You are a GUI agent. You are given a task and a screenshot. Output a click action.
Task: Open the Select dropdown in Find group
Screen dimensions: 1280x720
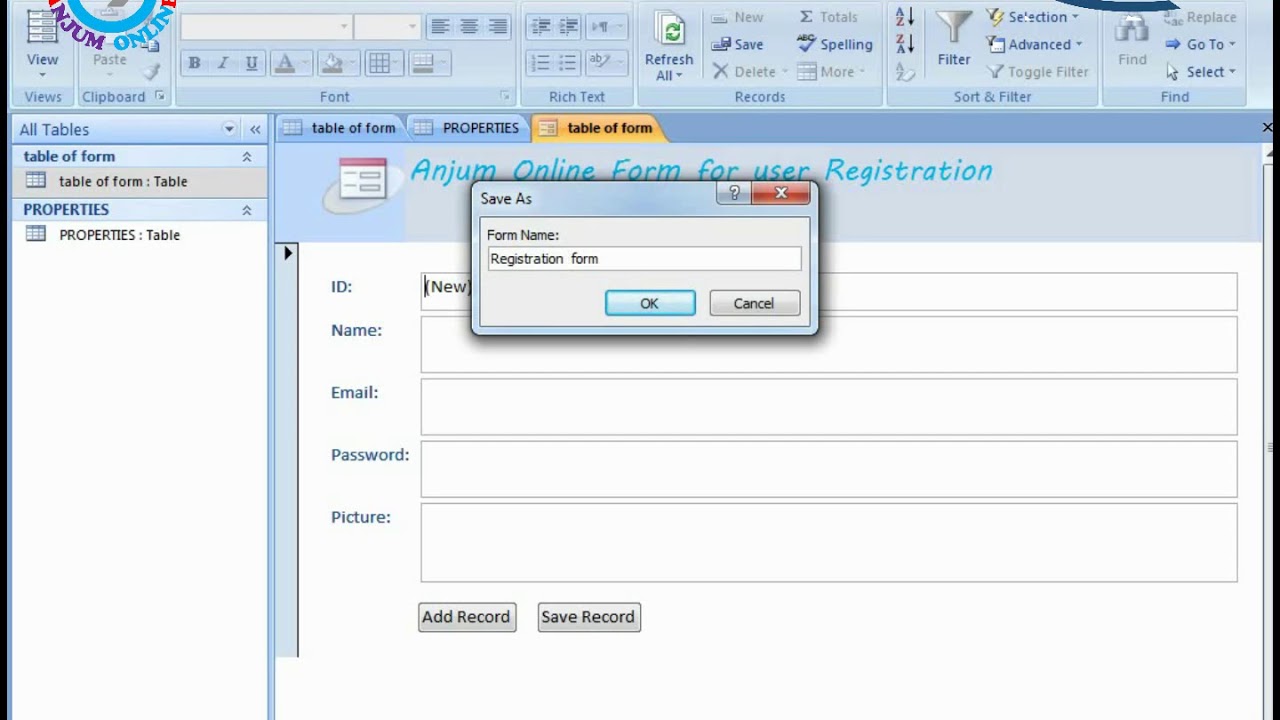(x=1201, y=72)
